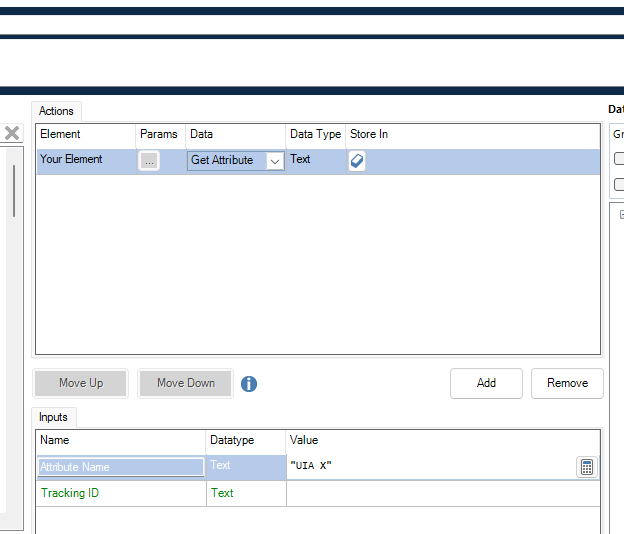This screenshot has height=534, width=624.
Task: Toggle the first checkbox in the right panel
Action: (619, 158)
